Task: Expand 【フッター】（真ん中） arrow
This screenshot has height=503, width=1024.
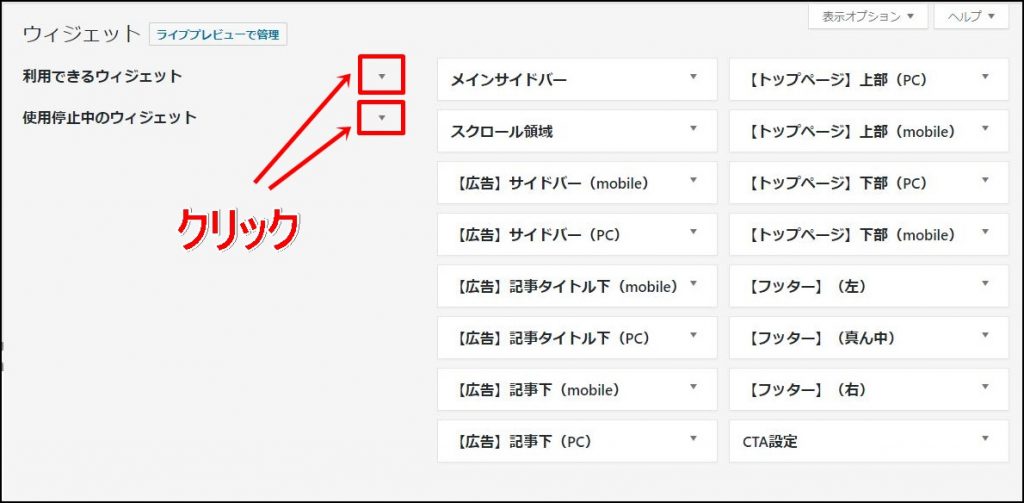Action: click(985, 334)
